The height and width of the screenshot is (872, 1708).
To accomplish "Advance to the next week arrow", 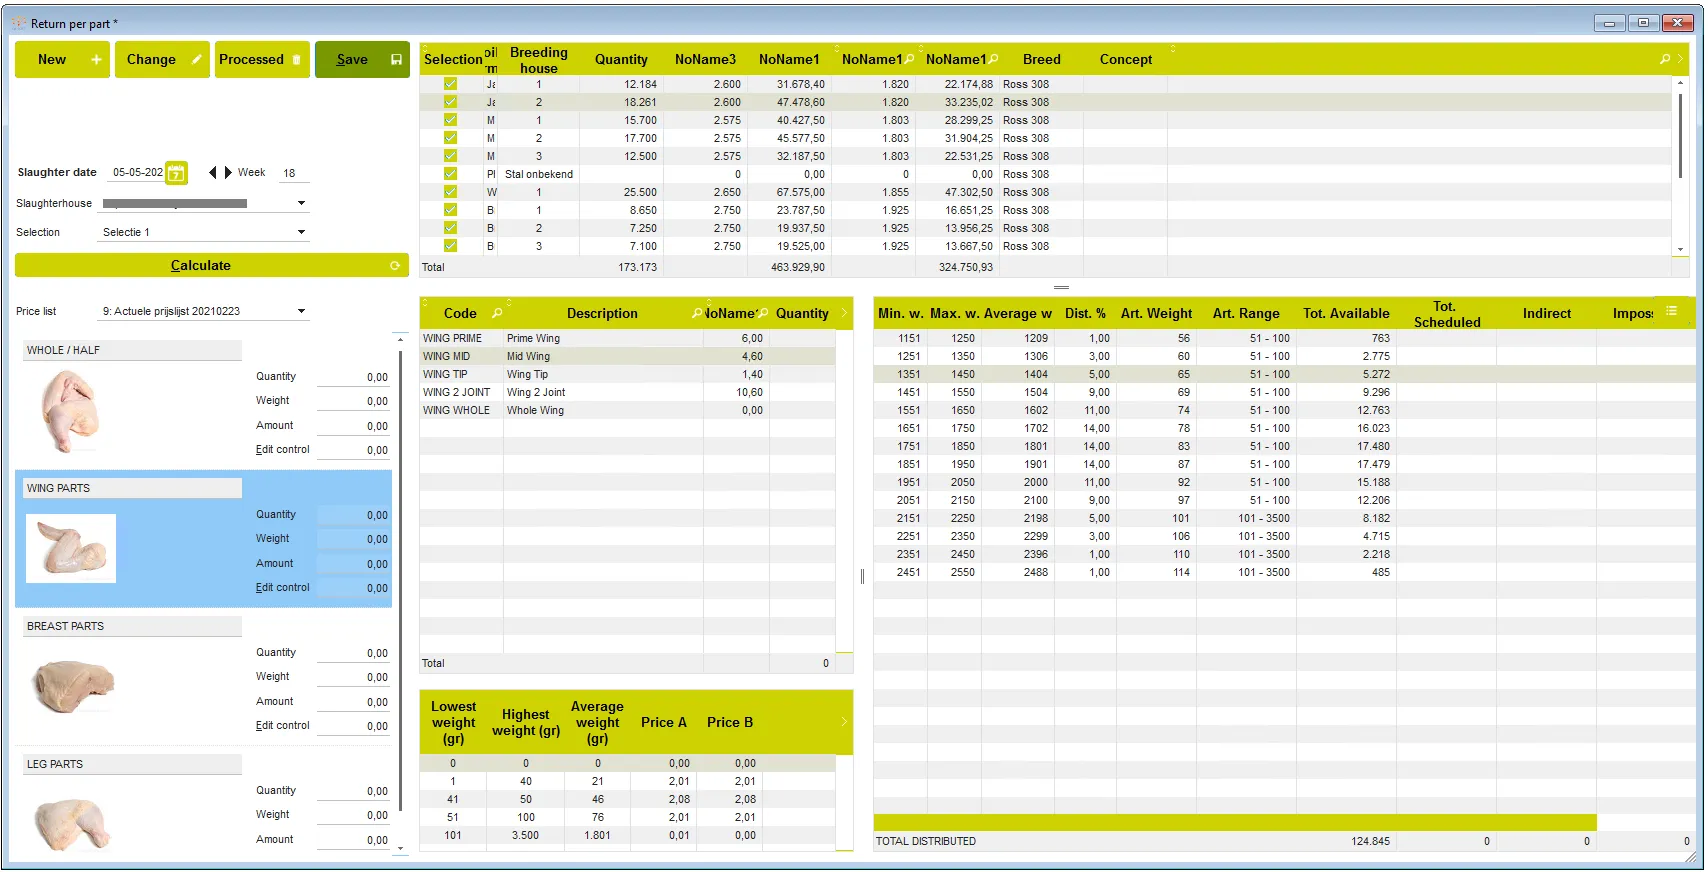I will click(x=228, y=173).
